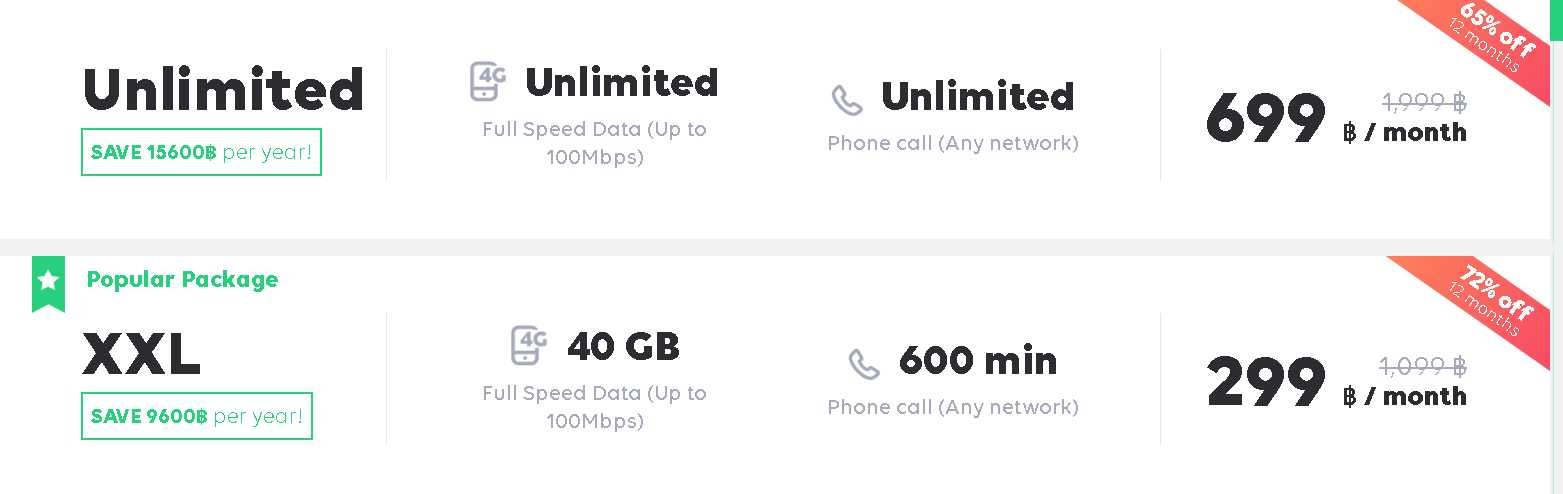This screenshot has width=1563, height=494.
Task: Click the SAVE 9600฿ per year badge
Action: 197,416
